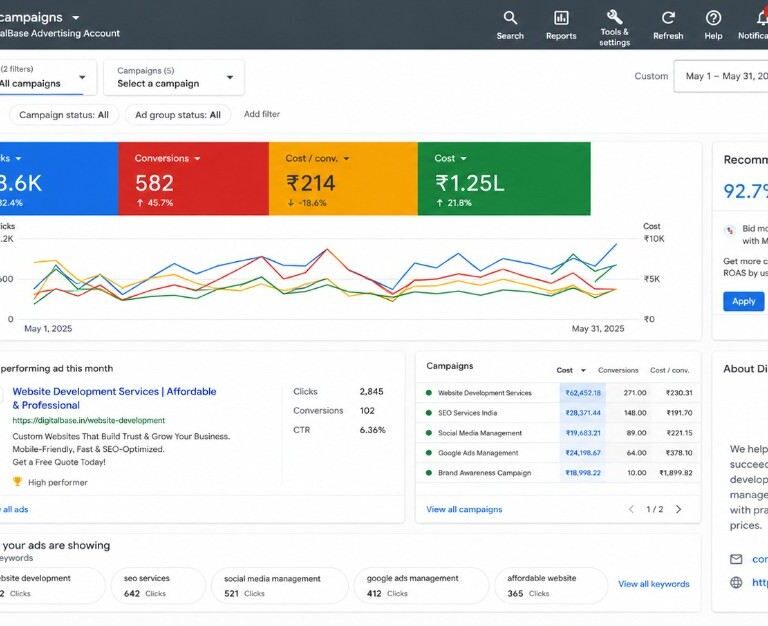Open View all campaigns link
Image resolution: width=768 pixels, height=626 pixels.
pyautogui.click(x=464, y=509)
